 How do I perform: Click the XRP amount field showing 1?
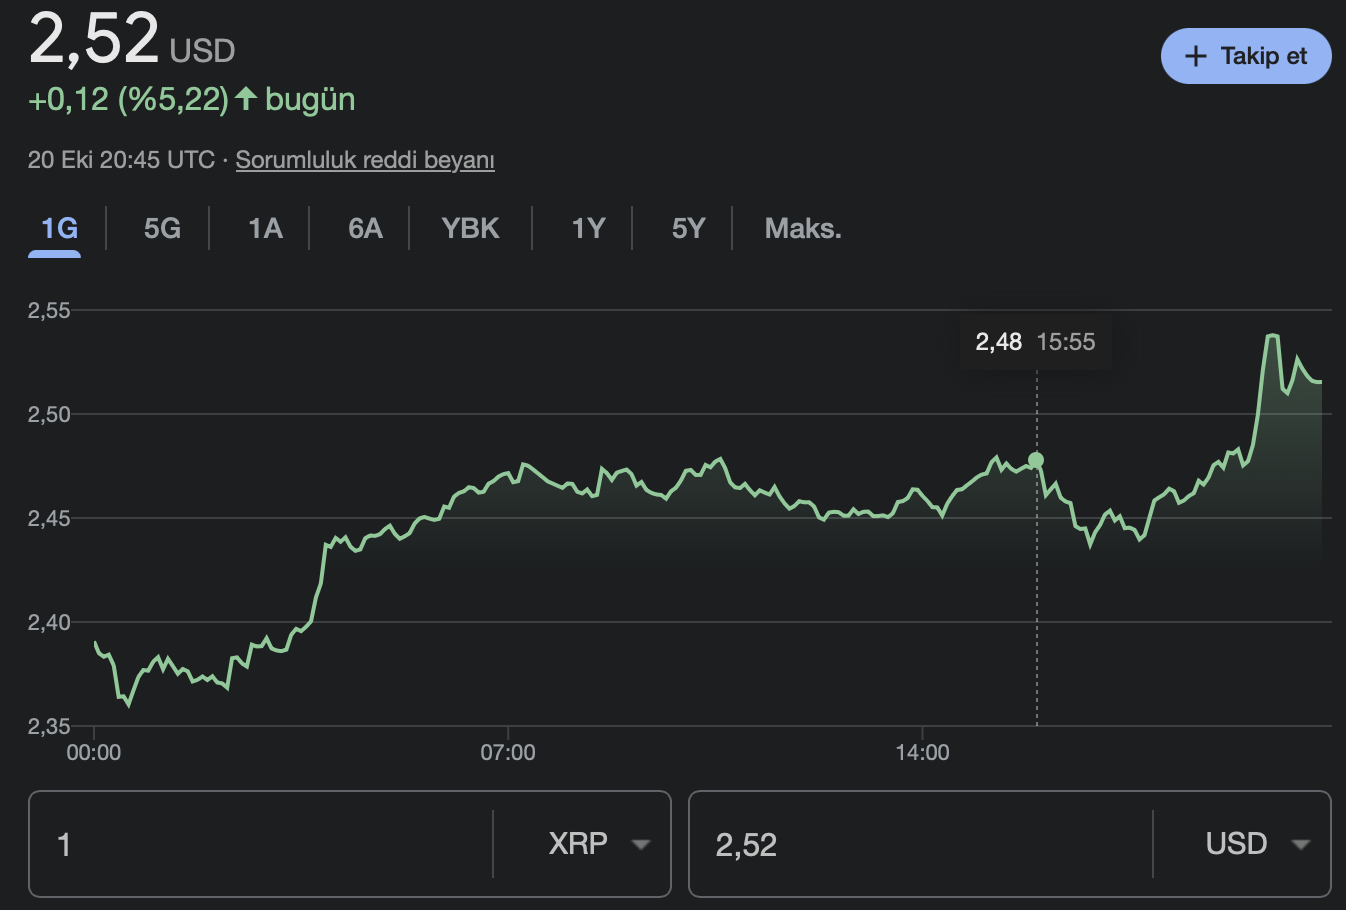[260, 845]
